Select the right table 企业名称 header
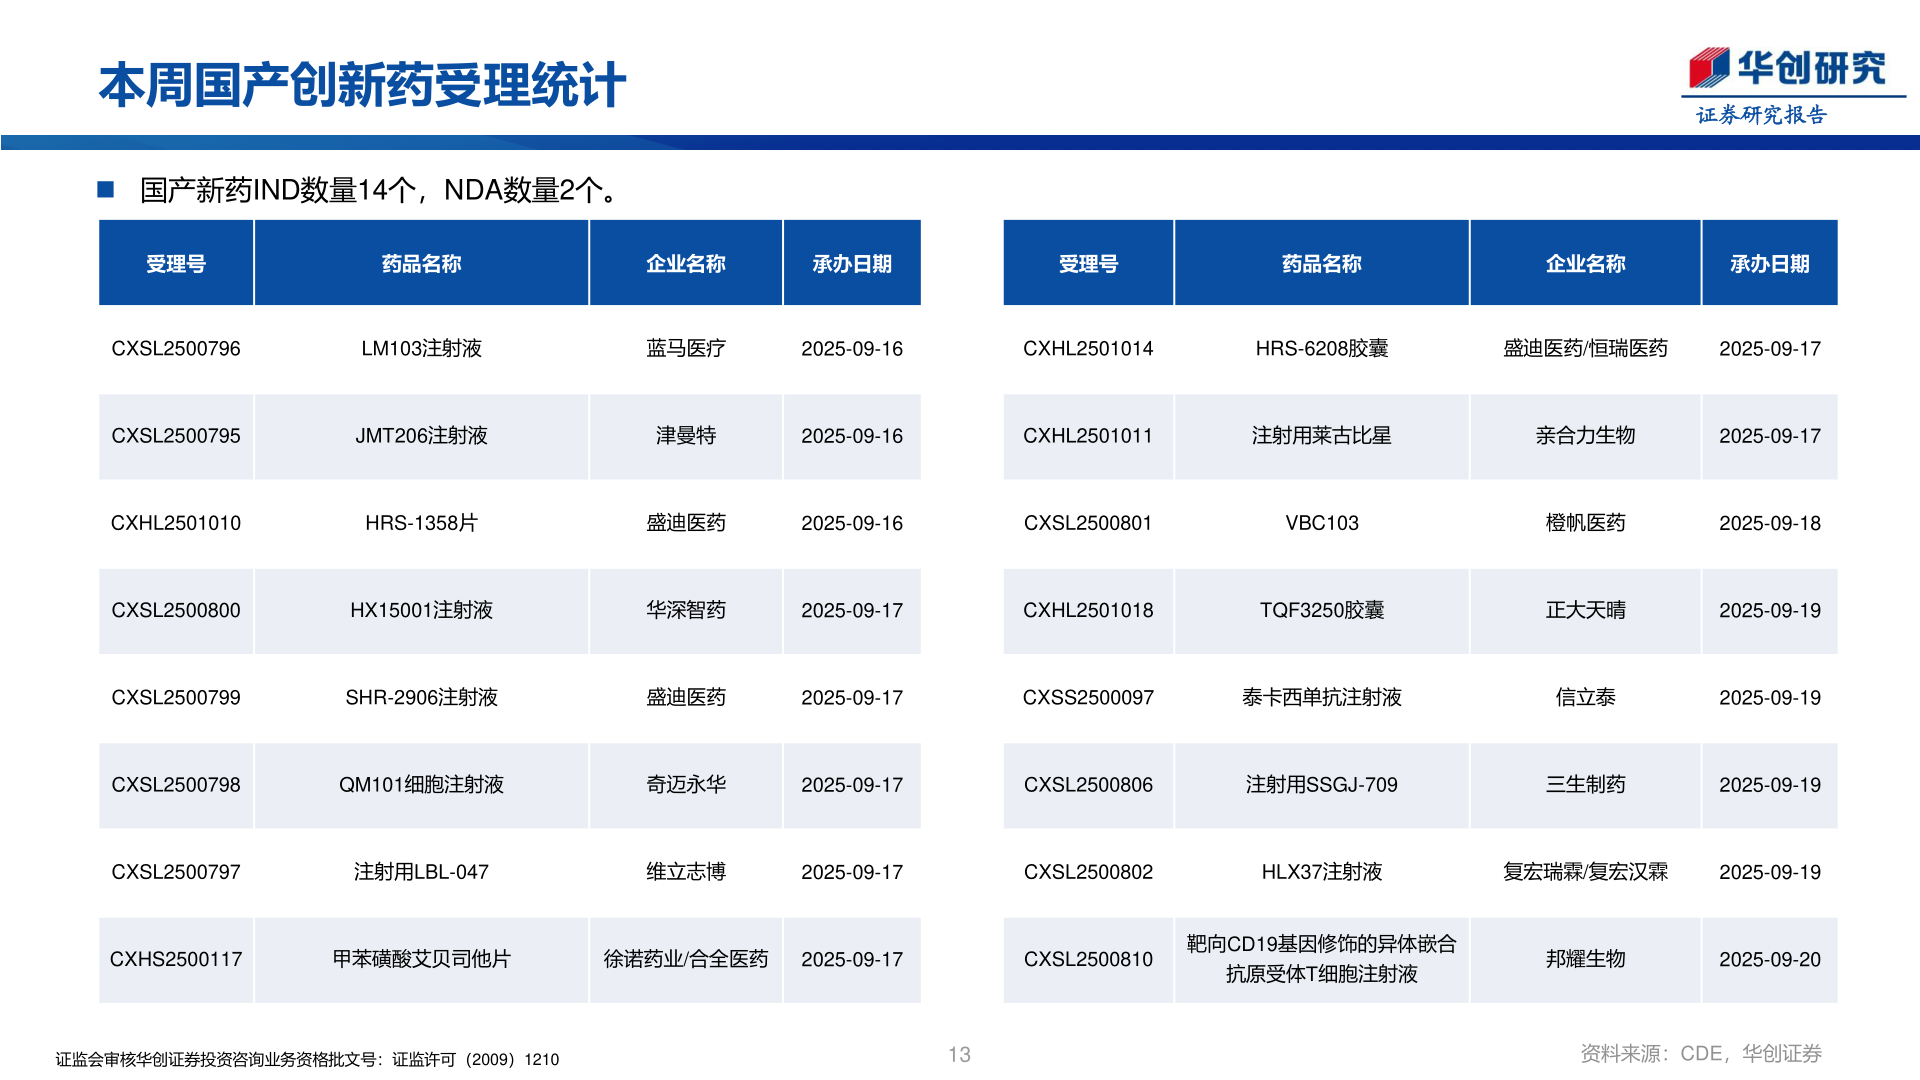Image resolution: width=1920 pixels, height=1080 pixels. pyautogui.click(x=1585, y=264)
